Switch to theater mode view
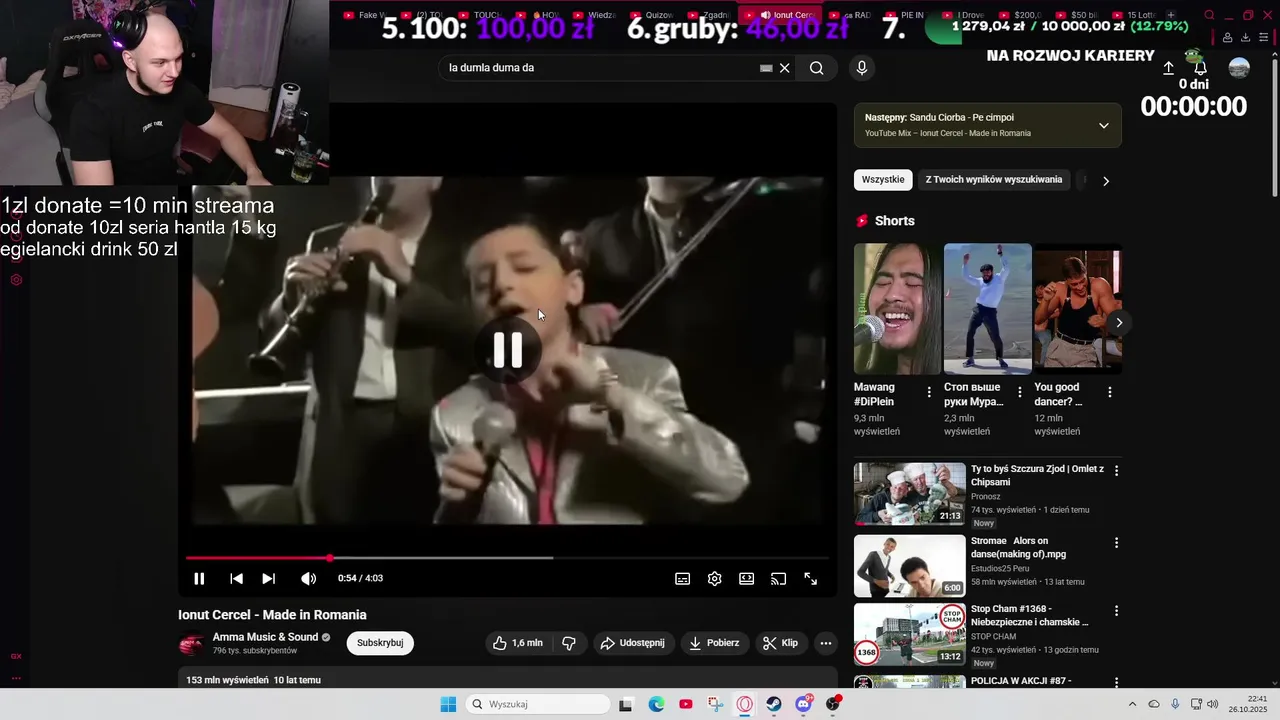Image resolution: width=1280 pixels, height=720 pixels. (746, 578)
